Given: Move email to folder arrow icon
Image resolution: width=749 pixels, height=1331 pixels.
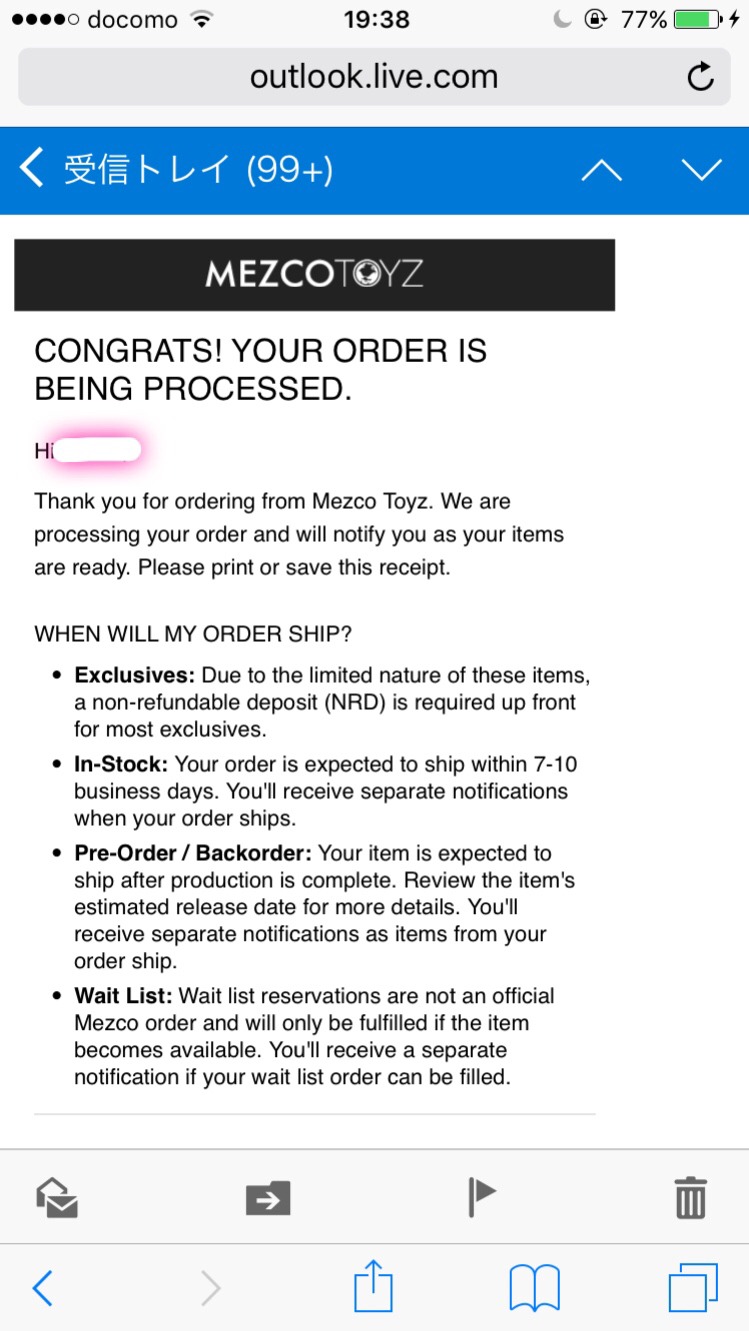Looking at the screenshot, I should (x=268, y=1197).
